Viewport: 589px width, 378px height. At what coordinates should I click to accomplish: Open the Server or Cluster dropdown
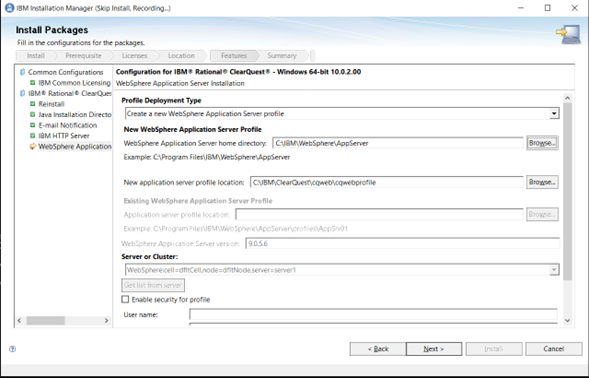[x=554, y=270]
